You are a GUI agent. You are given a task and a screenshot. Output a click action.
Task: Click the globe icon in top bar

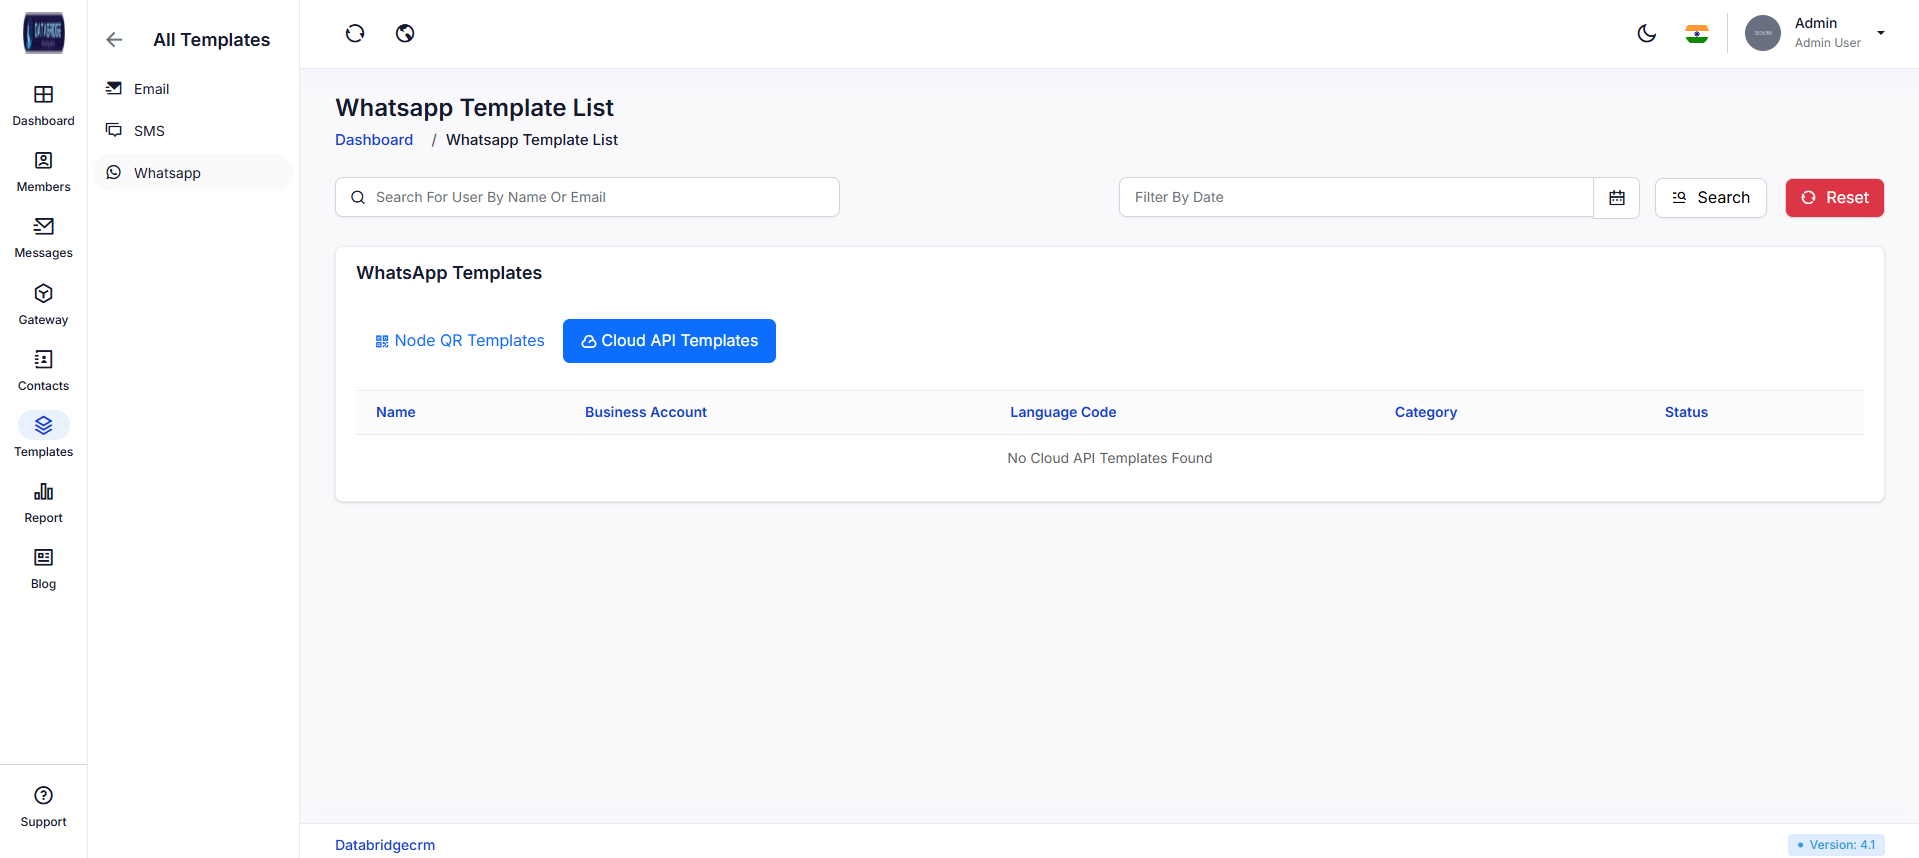(x=405, y=34)
